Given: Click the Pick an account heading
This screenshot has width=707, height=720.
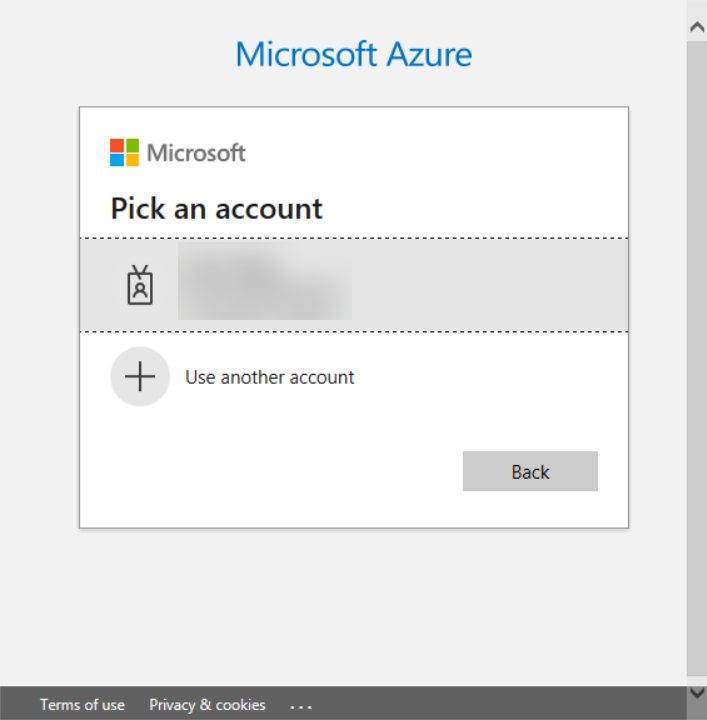Looking at the screenshot, I should click(x=217, y=208).
